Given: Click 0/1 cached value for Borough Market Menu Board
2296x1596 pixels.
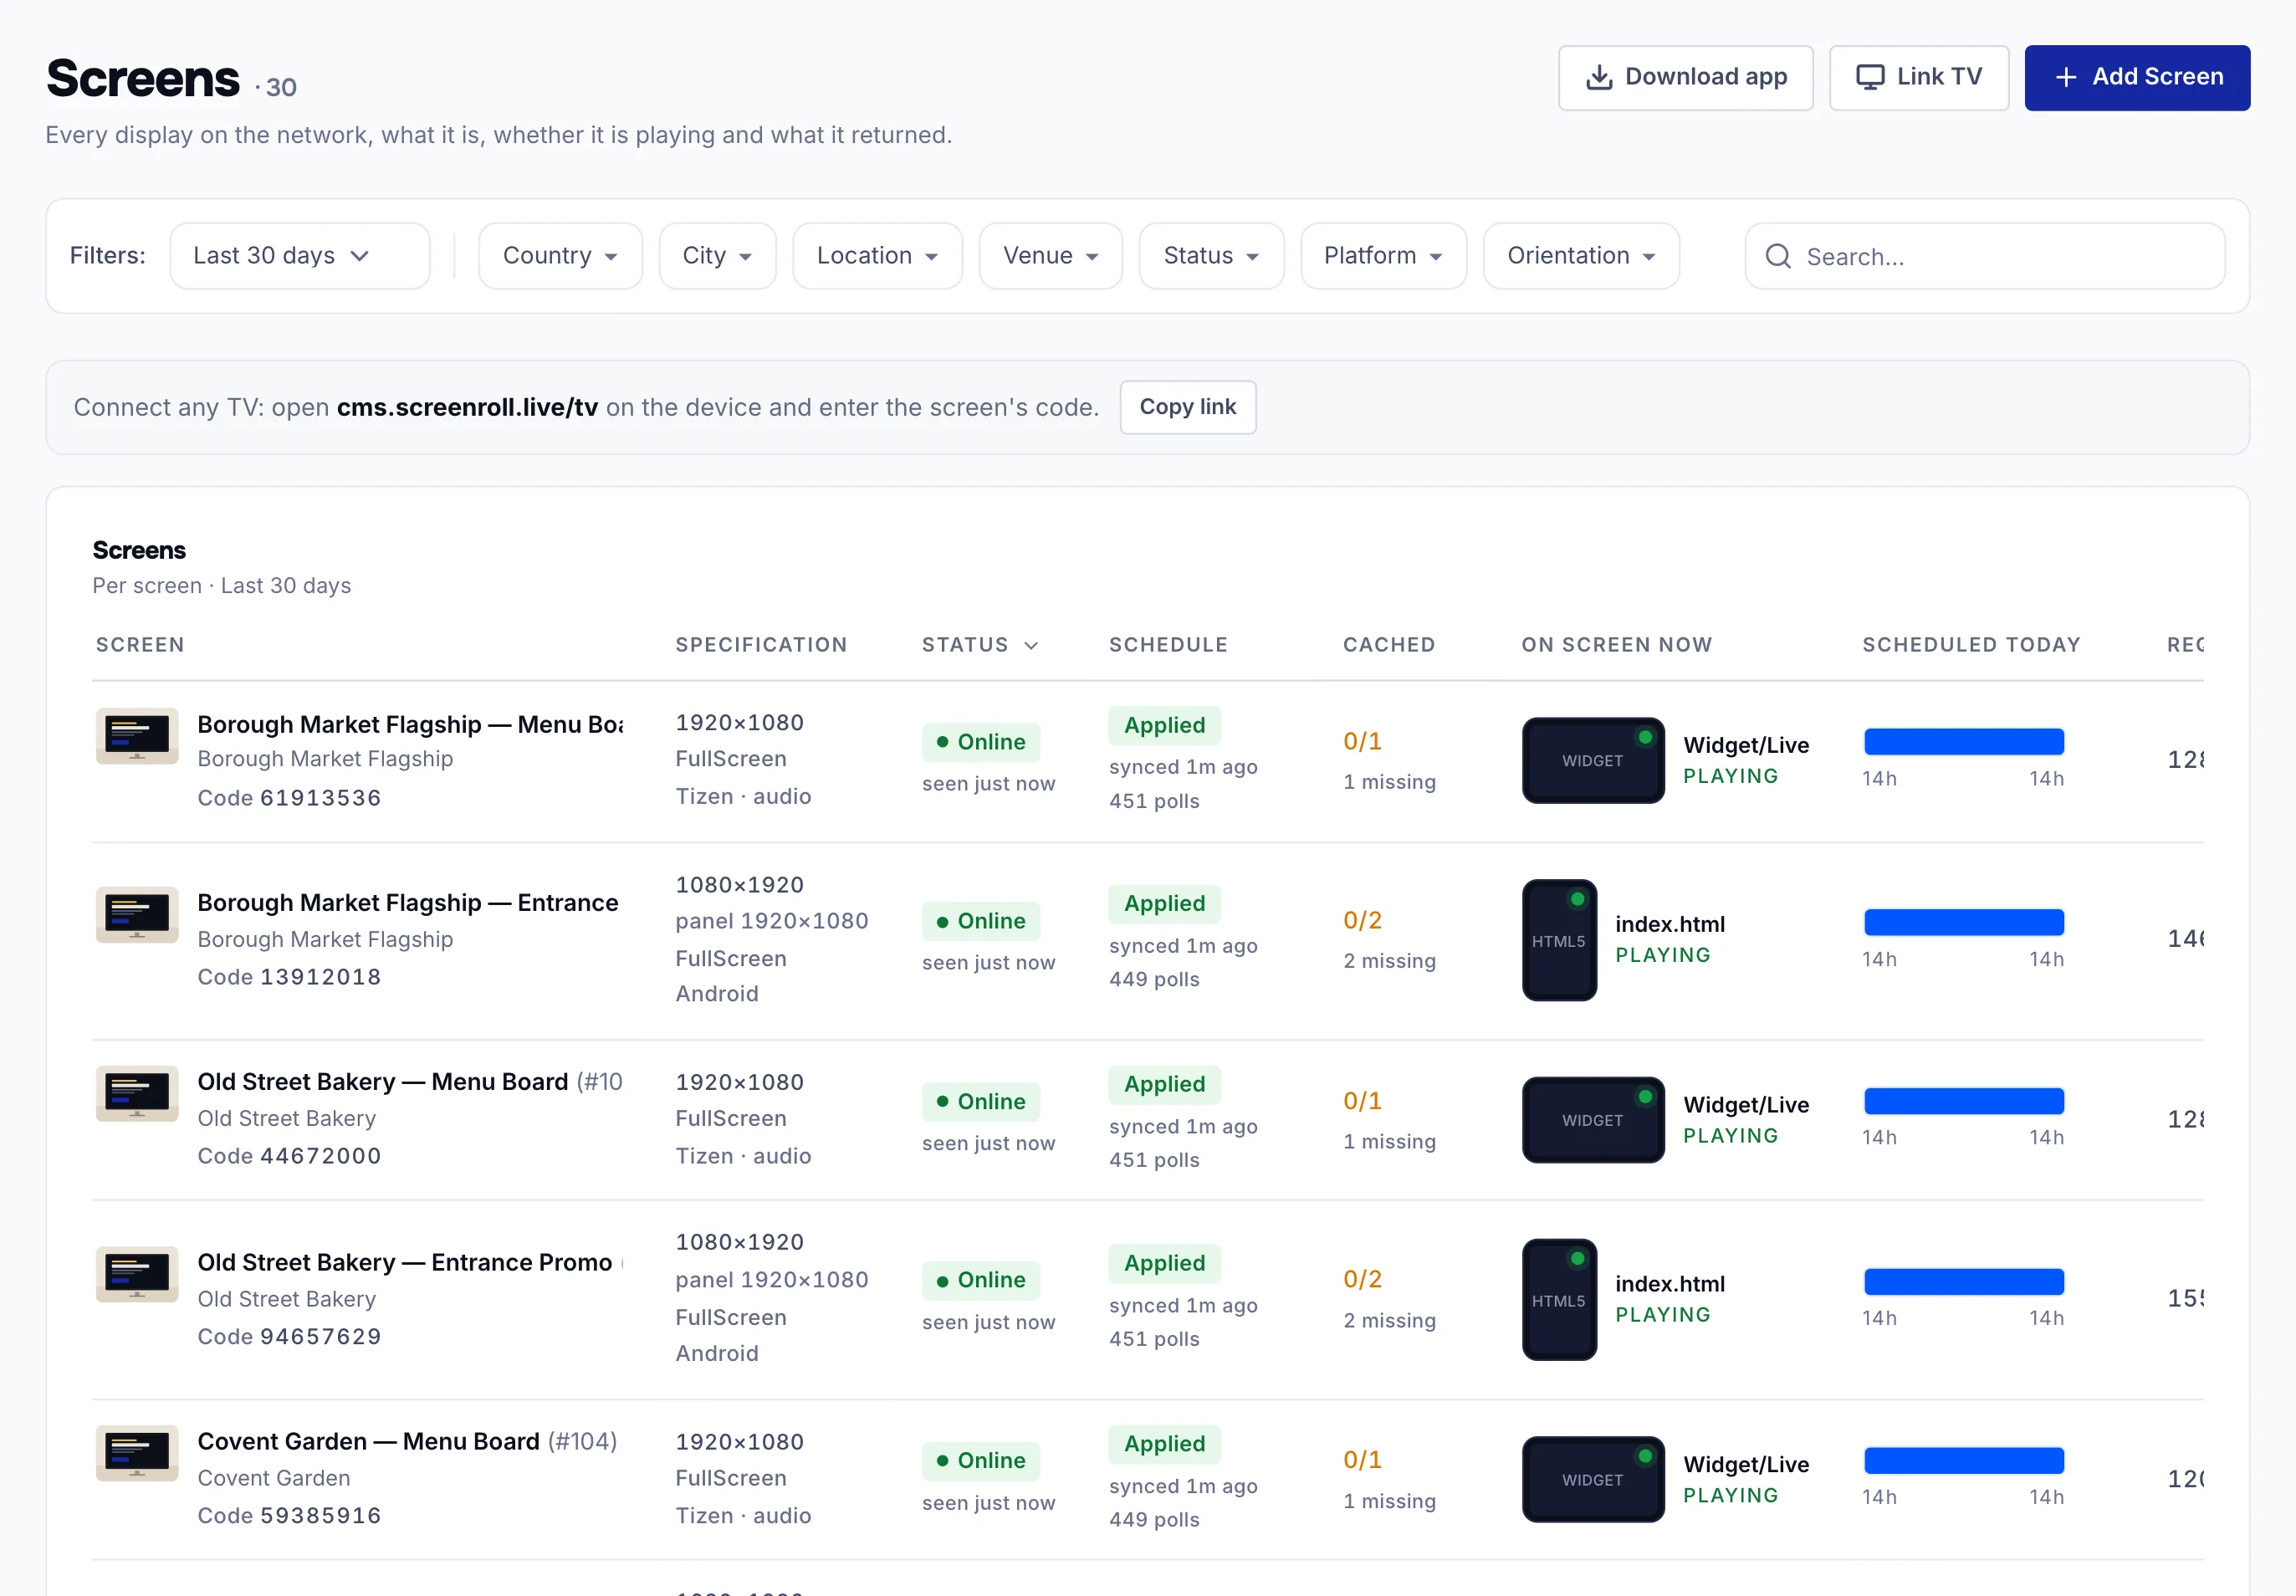Looking at the screenshot, I should [x=1362, y=741].
